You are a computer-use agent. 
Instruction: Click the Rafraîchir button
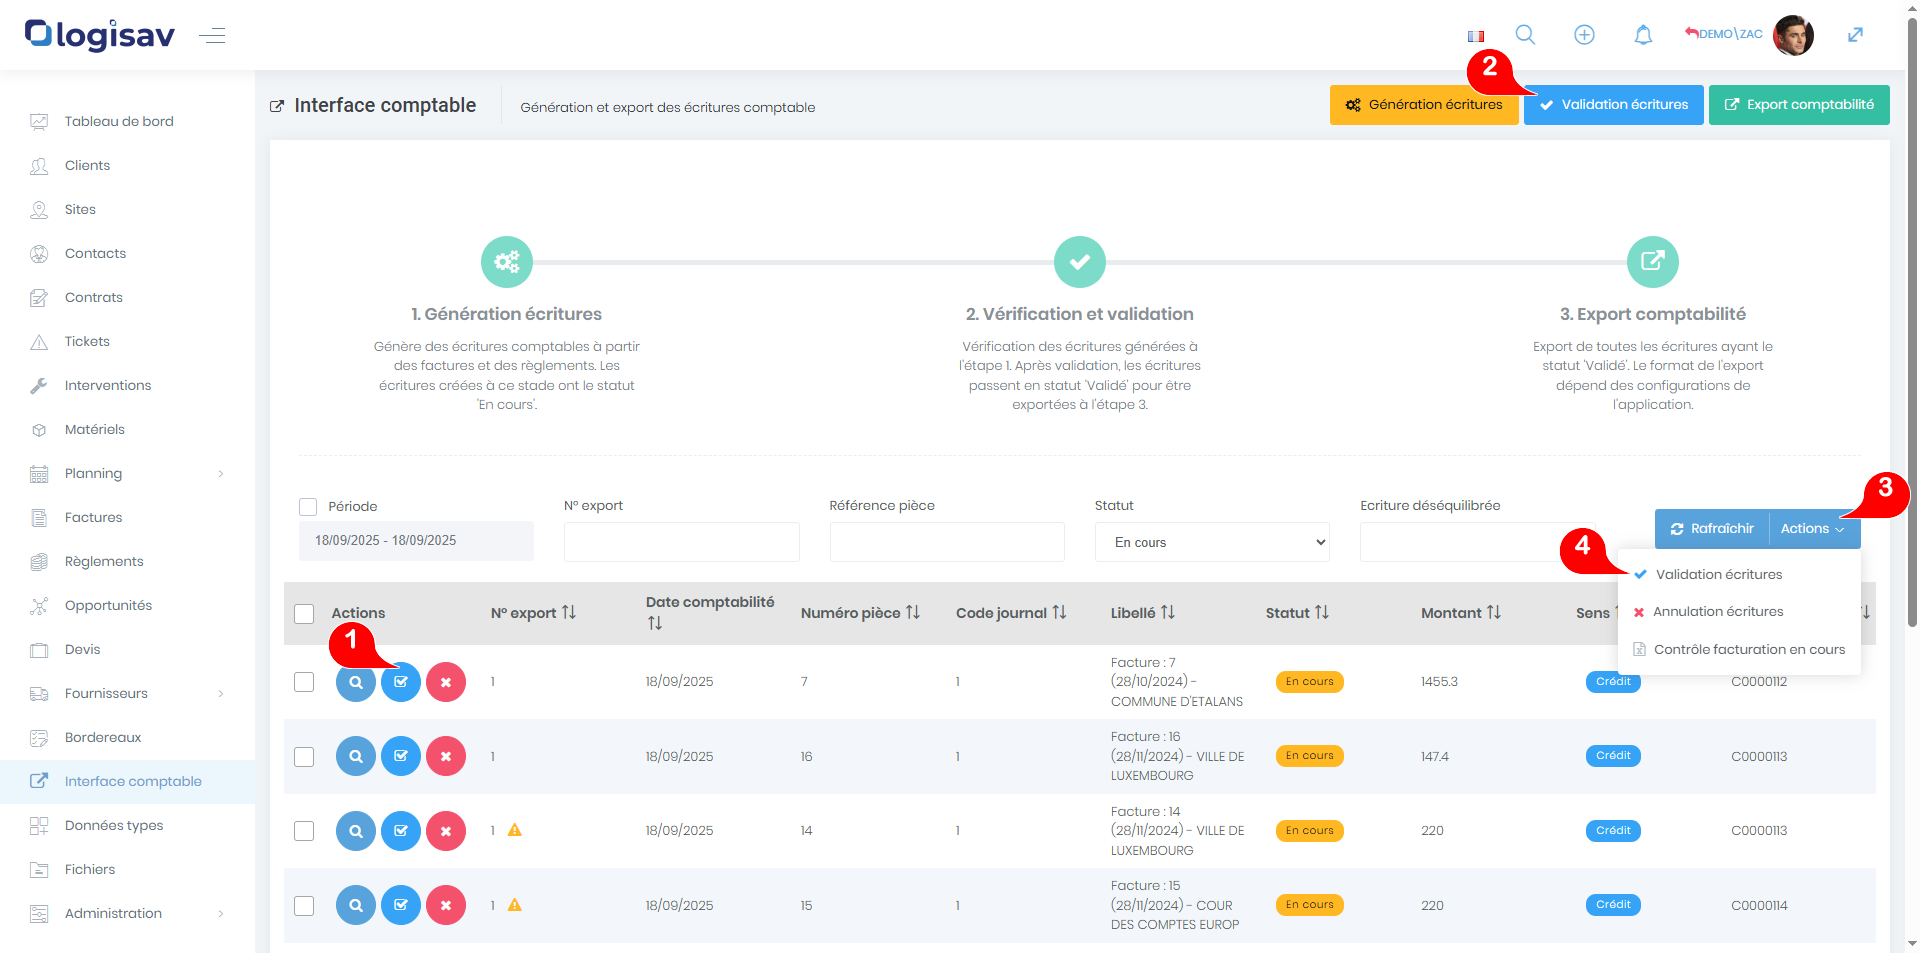coord(1712,529)
